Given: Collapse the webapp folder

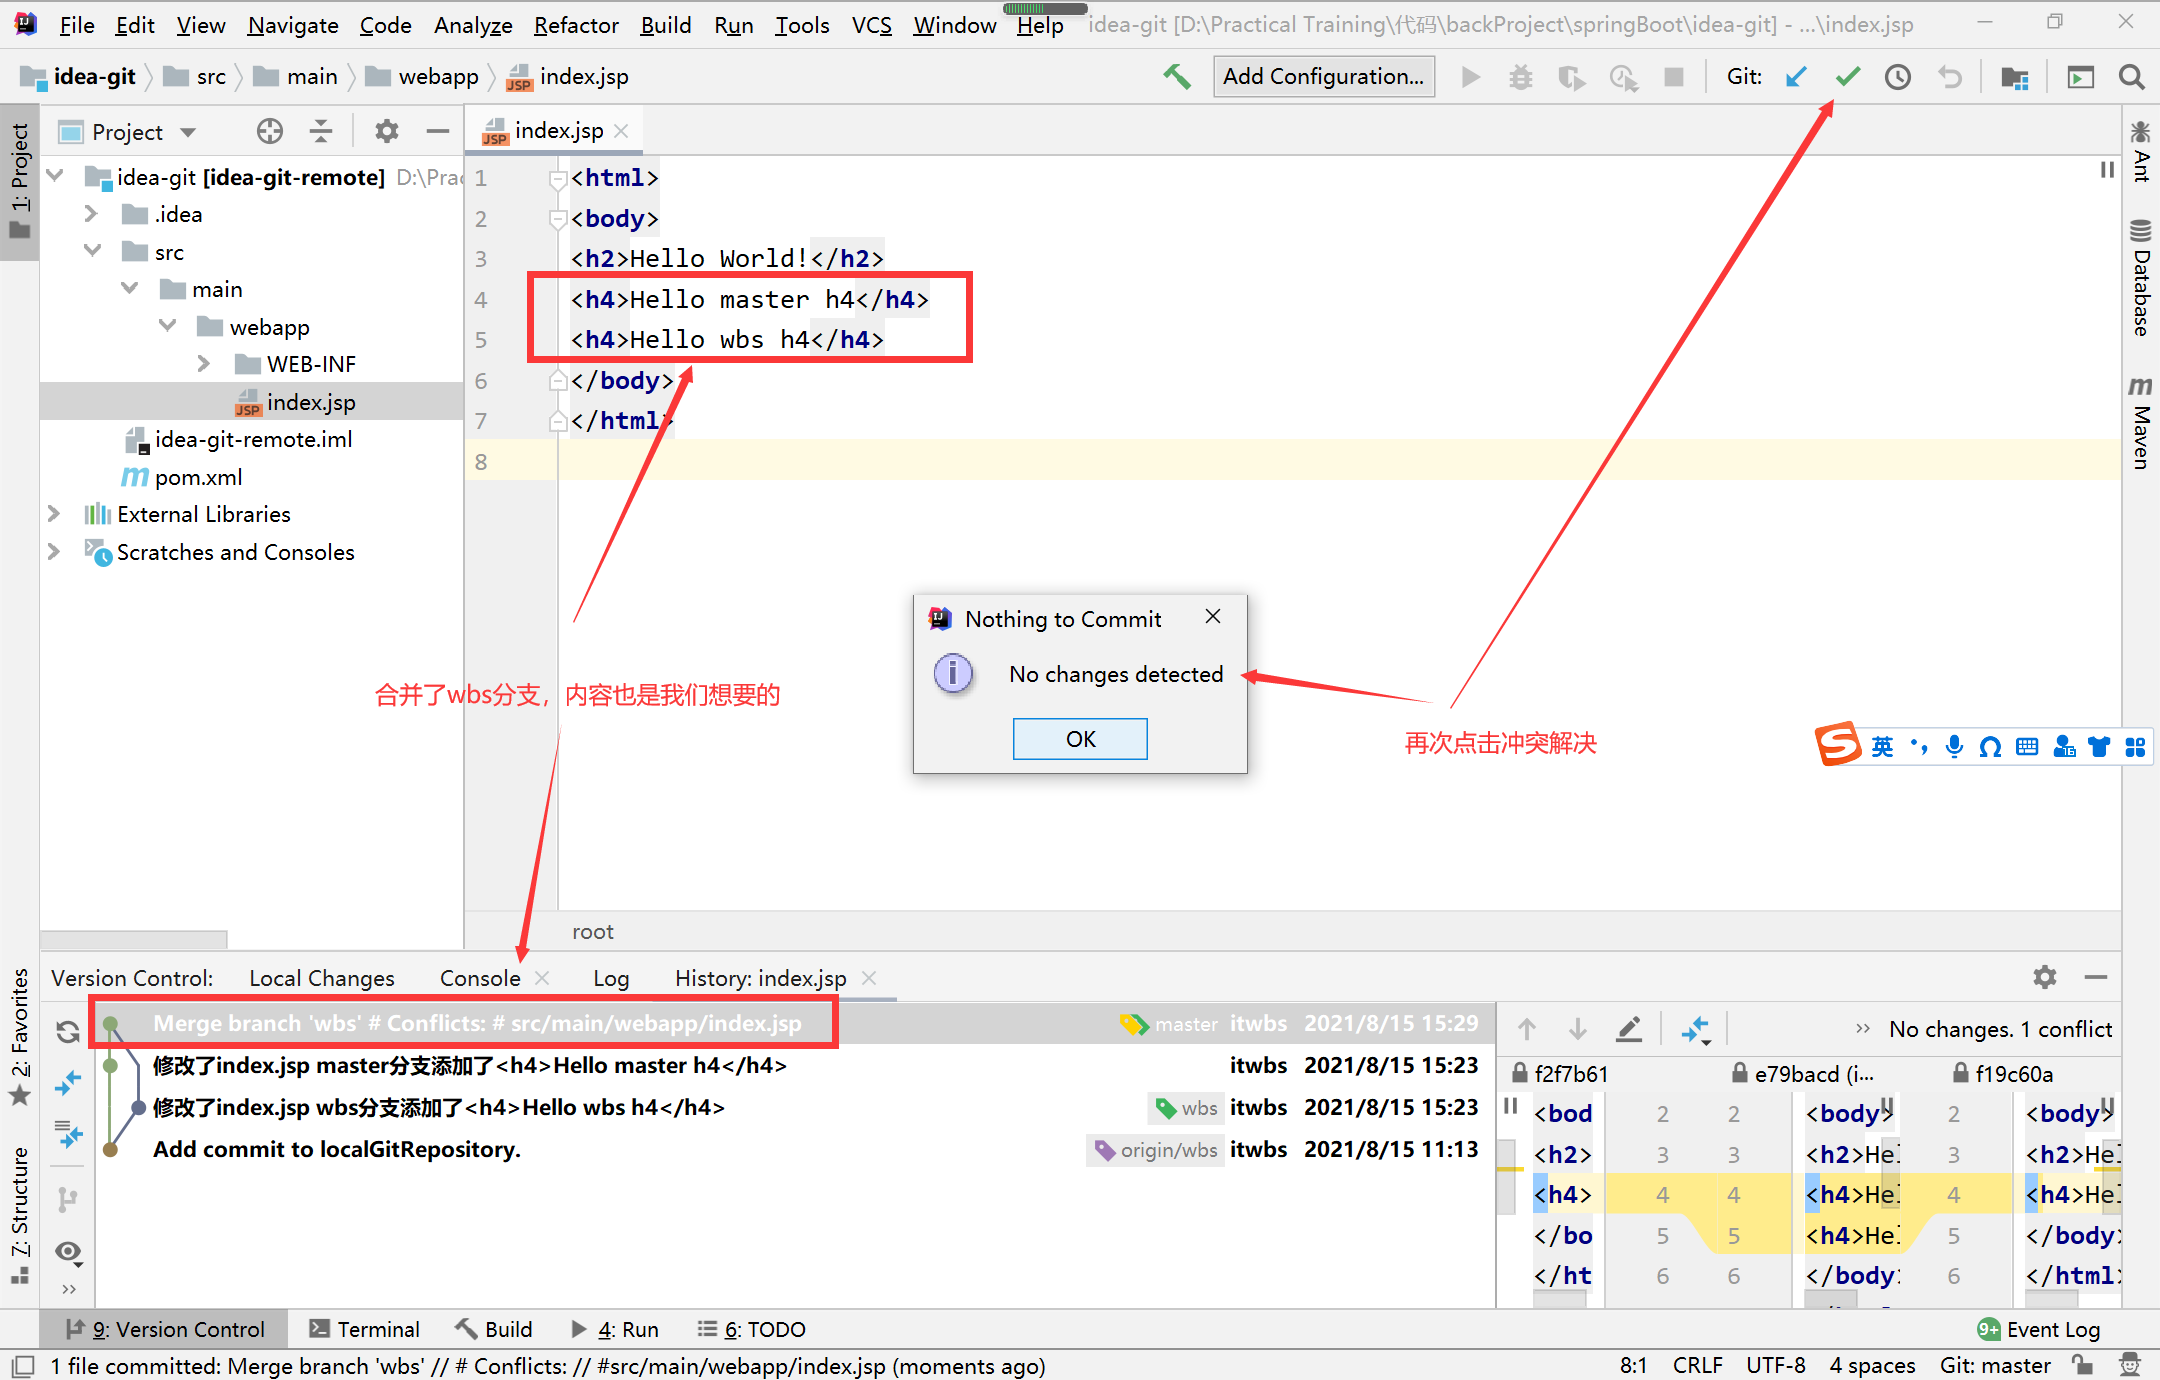Looking at the screenshot, I should 168,326.
